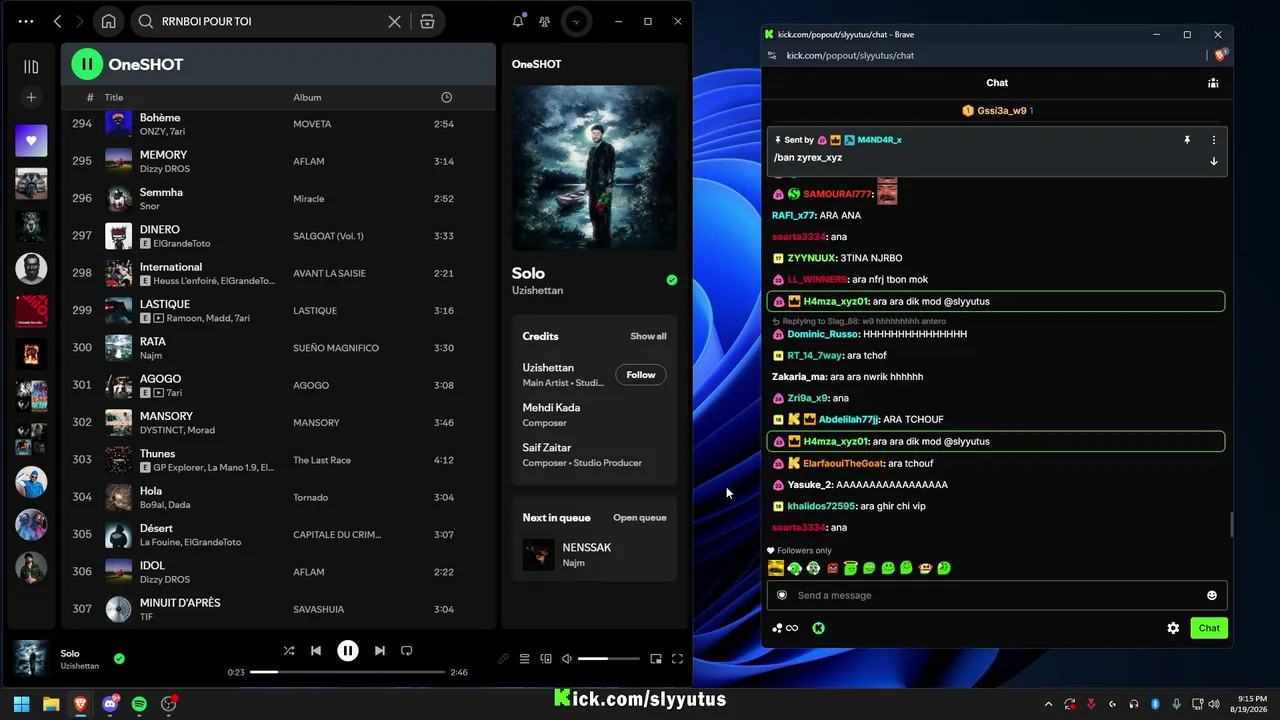The width and height of the screenshot is (1280, 720).
Task: Pause the OneSHOT playlist with the green button
Action: point(87,64)
